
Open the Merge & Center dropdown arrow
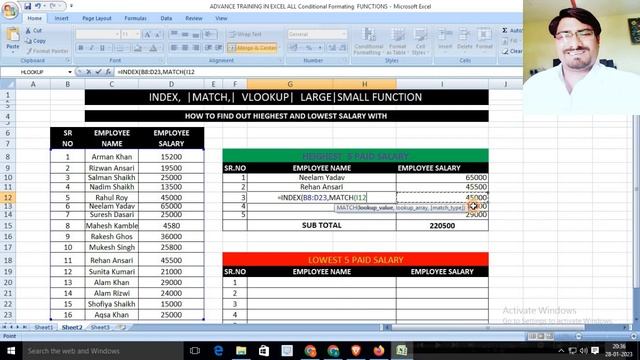tap(279, 48)
